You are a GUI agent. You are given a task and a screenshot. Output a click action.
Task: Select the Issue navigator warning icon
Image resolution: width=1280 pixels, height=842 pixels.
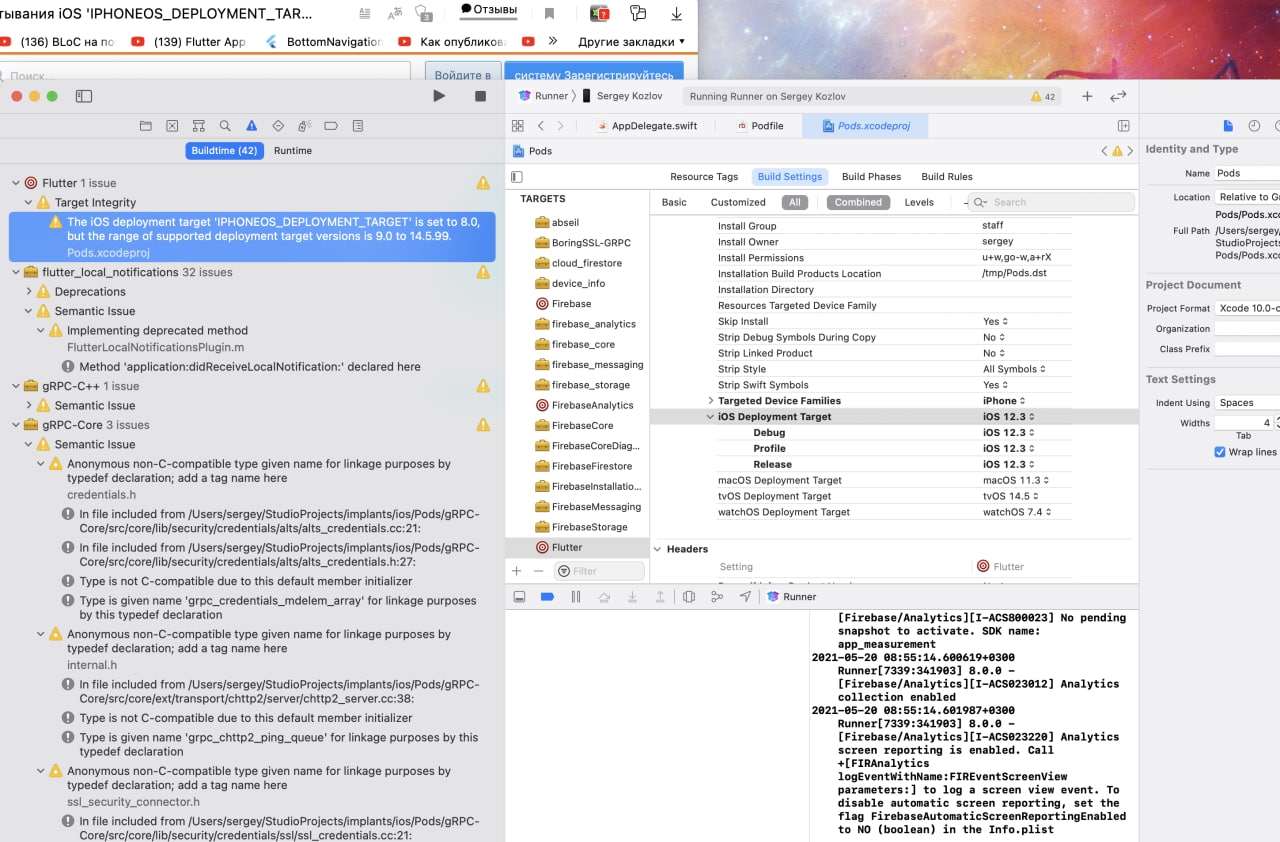coord(251,126)
